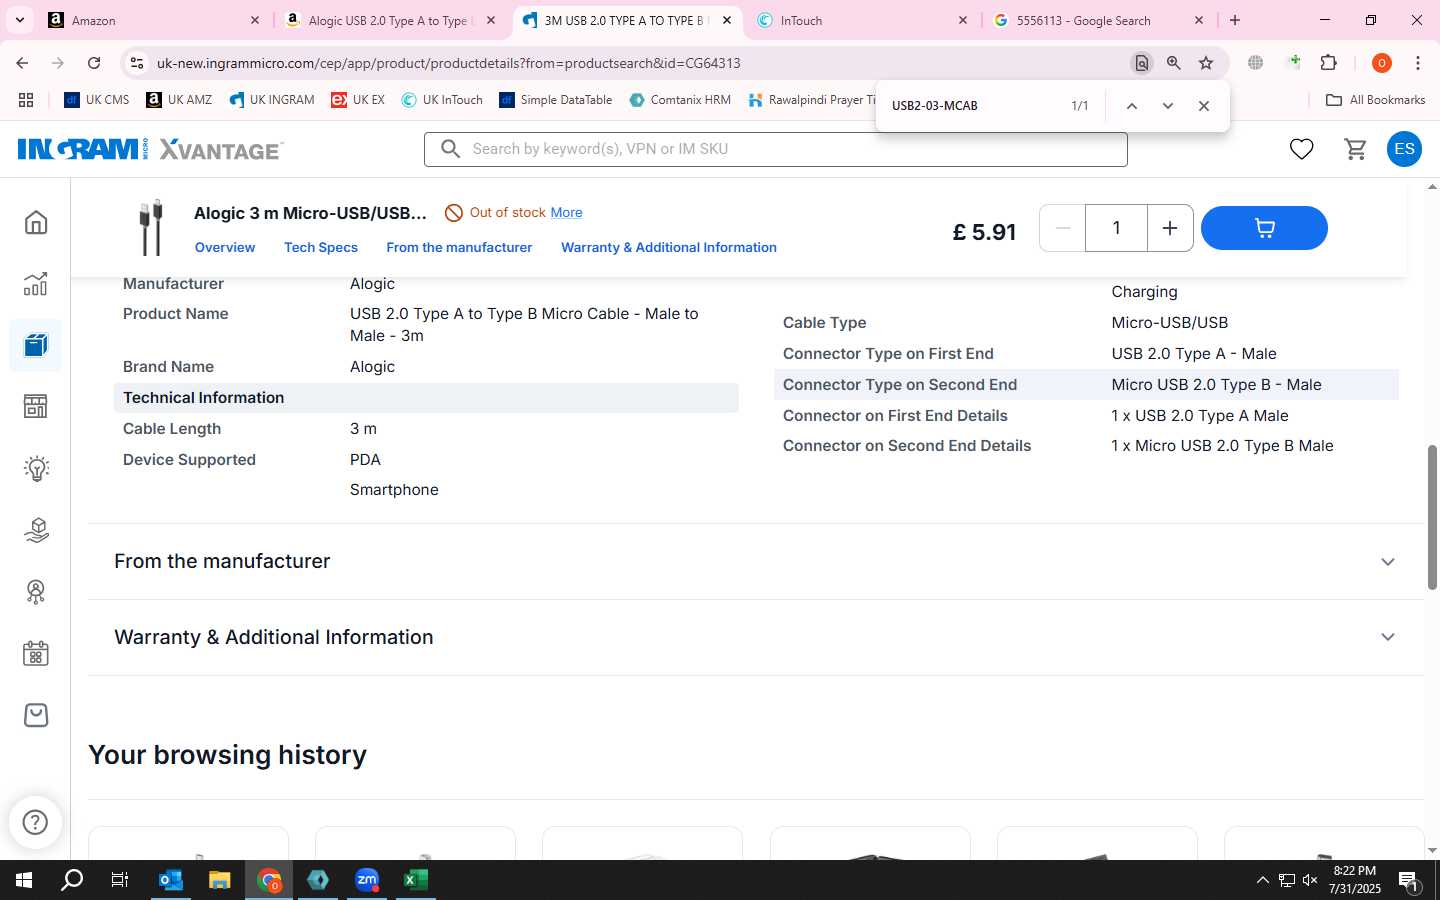
Task: Click the Ingram Micro Xvantage logo
Action: (151, 149)
